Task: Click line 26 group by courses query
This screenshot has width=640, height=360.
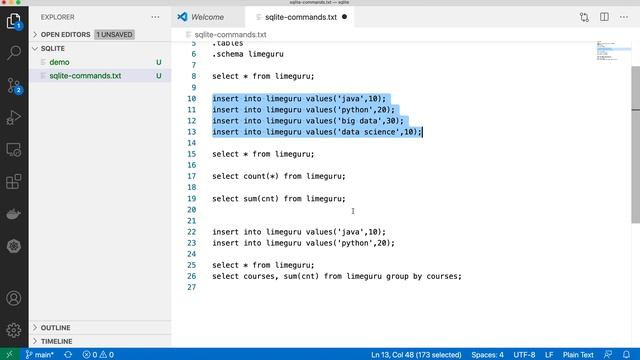Action: click(x=337, y=276)
